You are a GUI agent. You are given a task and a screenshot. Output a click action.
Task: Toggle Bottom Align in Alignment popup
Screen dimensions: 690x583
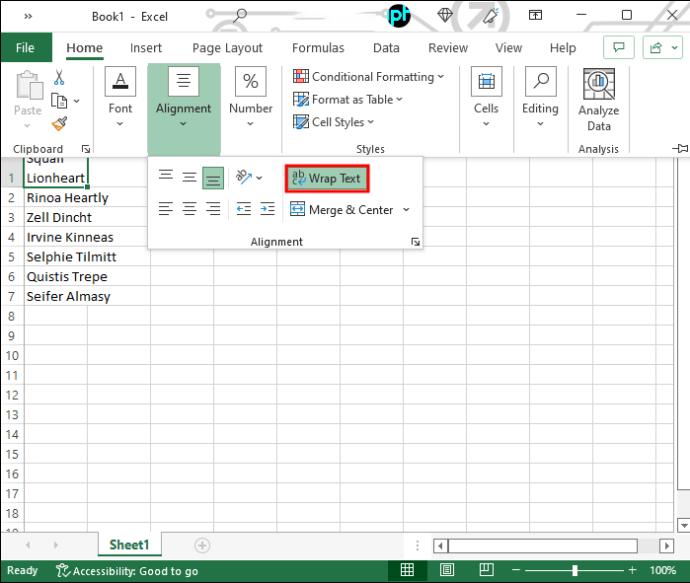(x=213, y=178)
